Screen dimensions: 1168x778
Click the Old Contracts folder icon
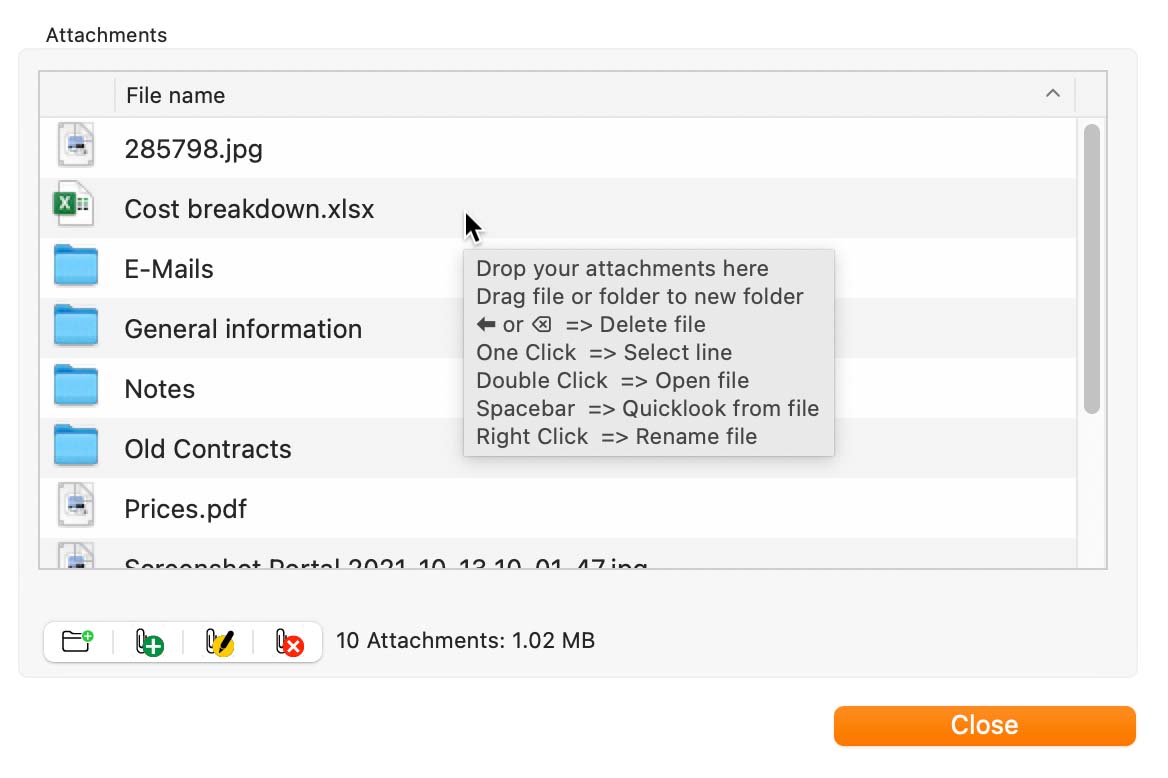coord(75,445)
